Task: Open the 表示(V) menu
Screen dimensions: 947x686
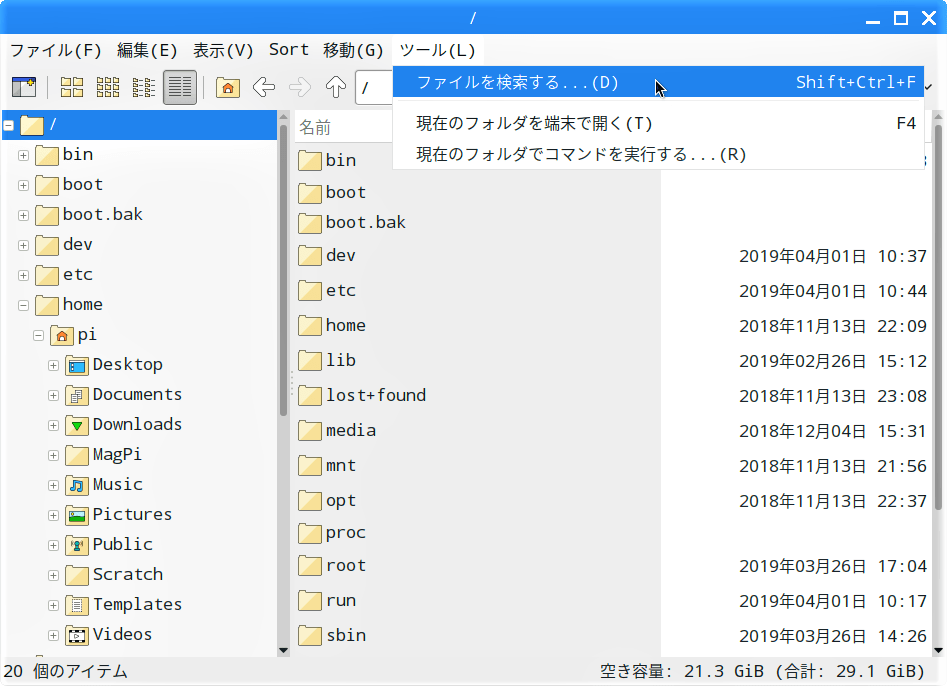Action: click(x=223, y=50)
